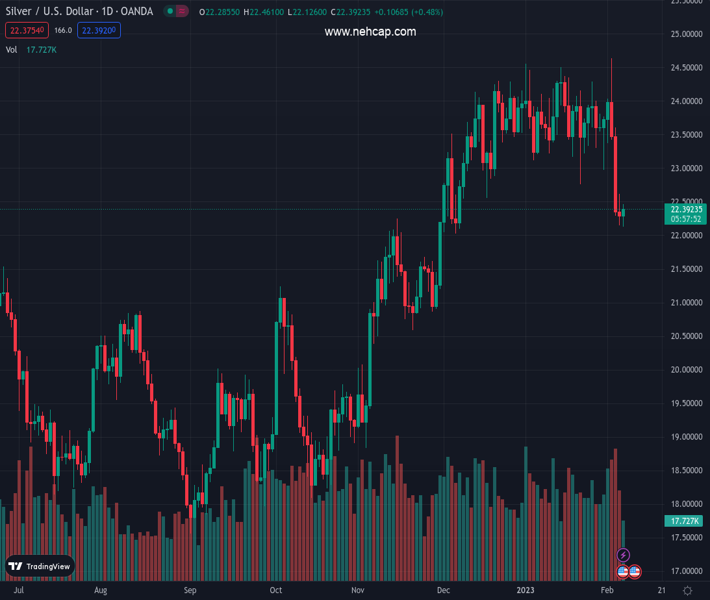710x600 pixels.
Task: Click the TradingView logo badge
Action: pos(39,566)
